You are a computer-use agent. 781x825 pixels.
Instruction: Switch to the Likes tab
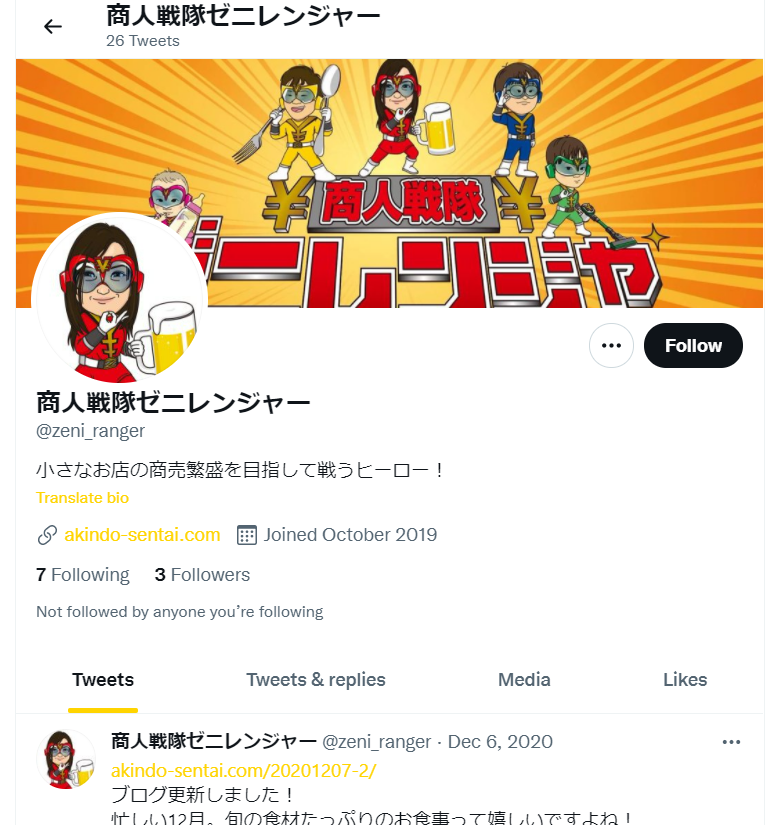pos(685,680)
